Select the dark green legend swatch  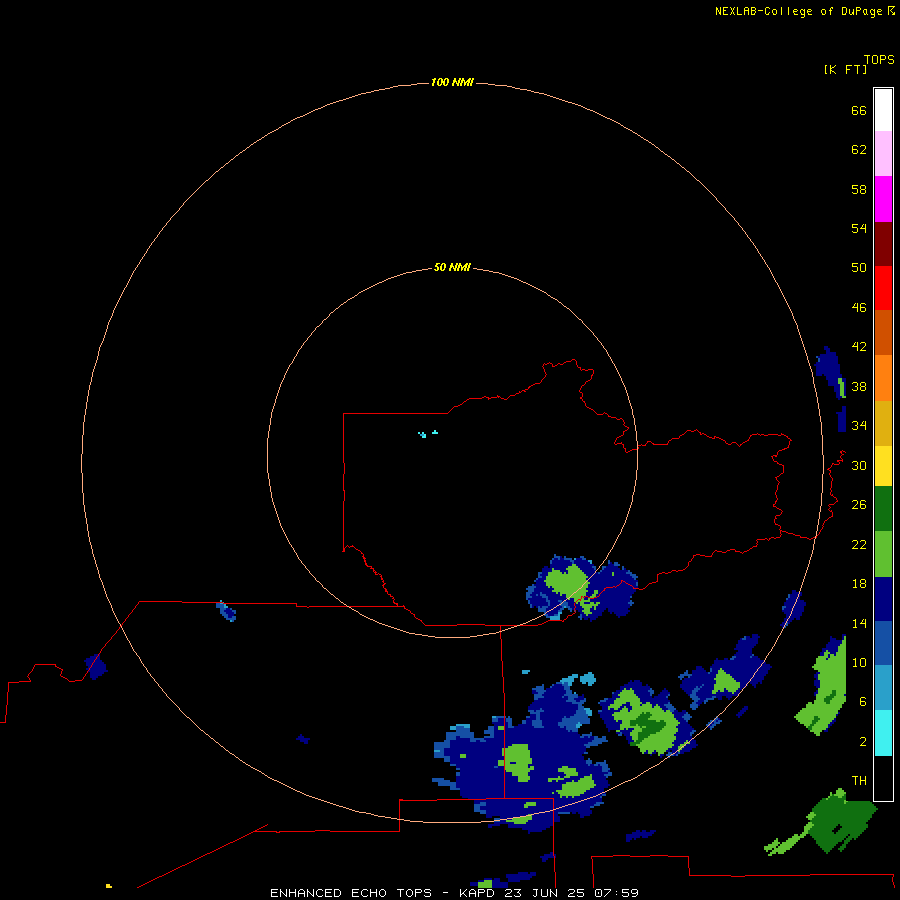tap(883, 509)
